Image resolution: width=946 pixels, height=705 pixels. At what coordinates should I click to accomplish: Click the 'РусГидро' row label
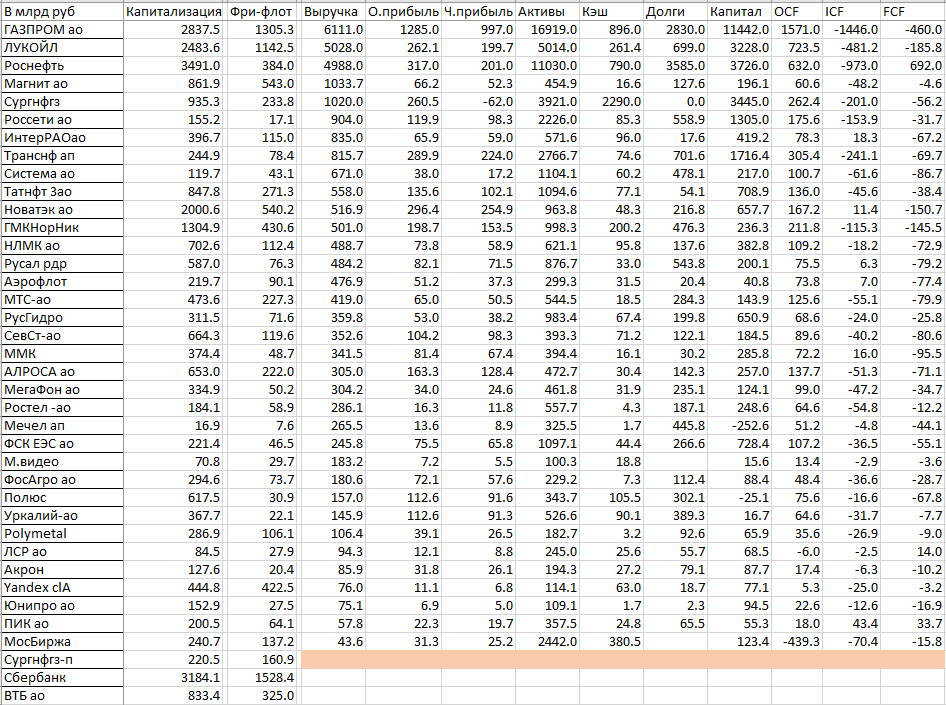coord(62,318)
